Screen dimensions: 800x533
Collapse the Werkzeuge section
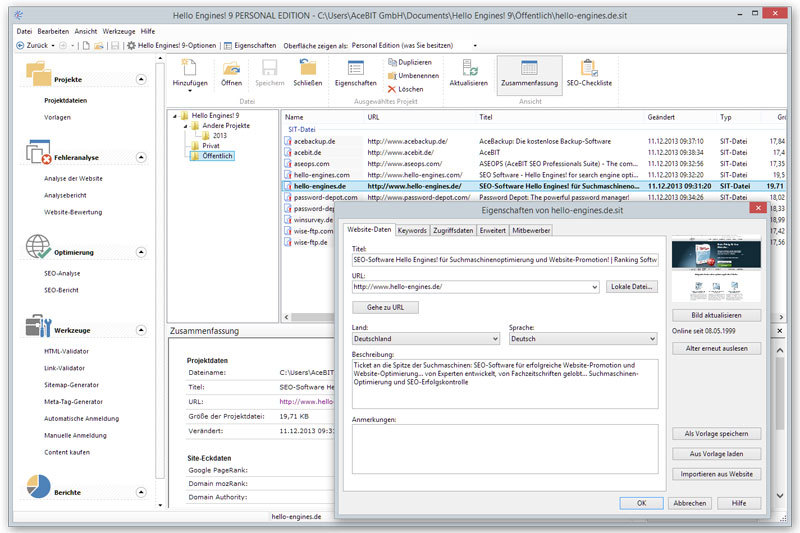tap(141, 331)
